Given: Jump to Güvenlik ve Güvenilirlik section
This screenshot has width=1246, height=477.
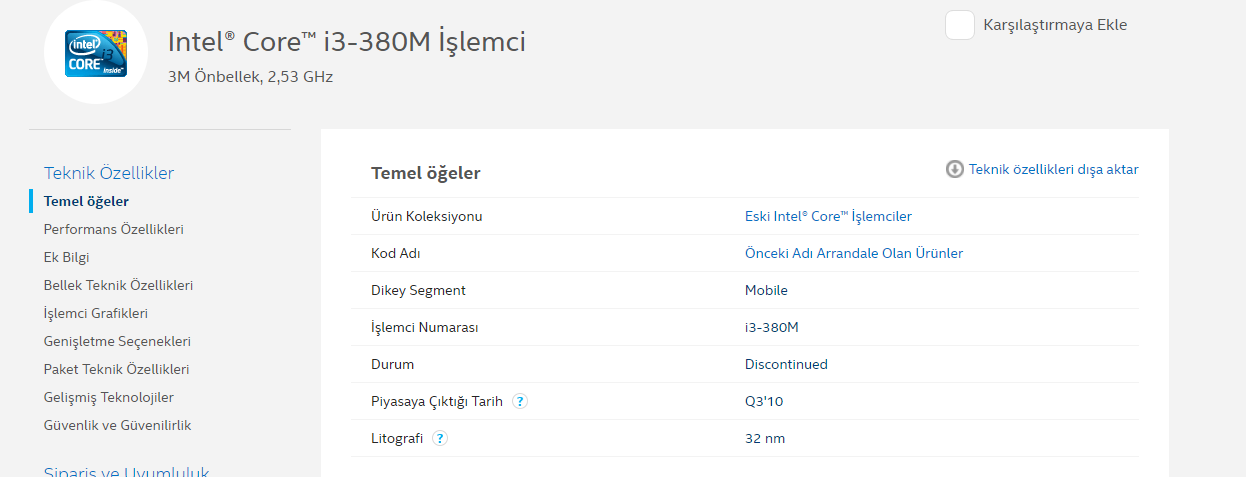Looking at the screenshot, I should (117, 425).
